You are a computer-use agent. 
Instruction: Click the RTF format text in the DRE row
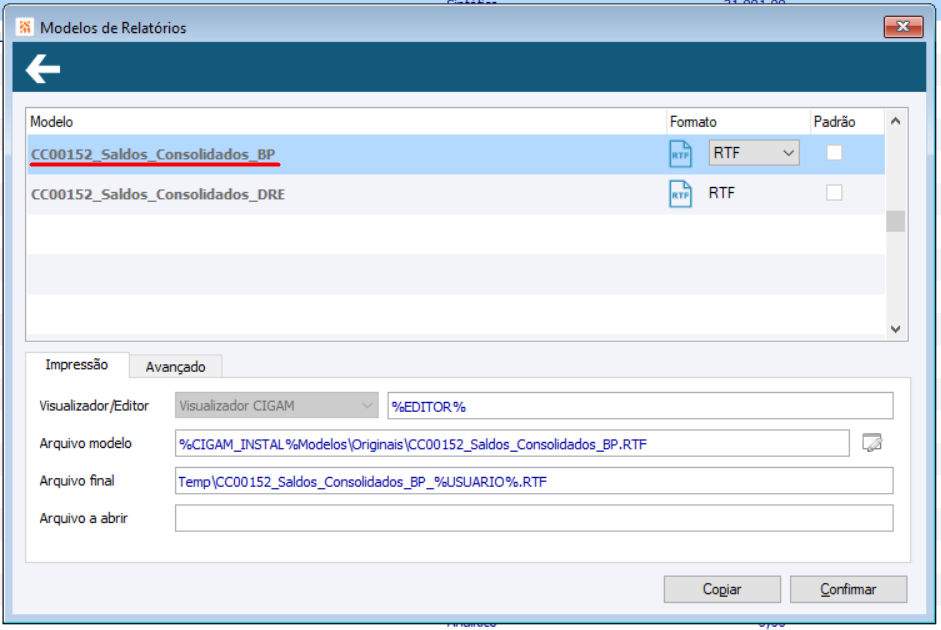pyautogui.click(x=721, y=193)
